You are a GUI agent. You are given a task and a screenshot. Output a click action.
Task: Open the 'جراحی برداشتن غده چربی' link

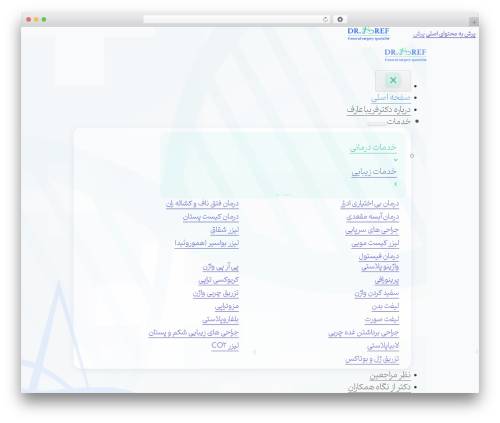(363, 333)
